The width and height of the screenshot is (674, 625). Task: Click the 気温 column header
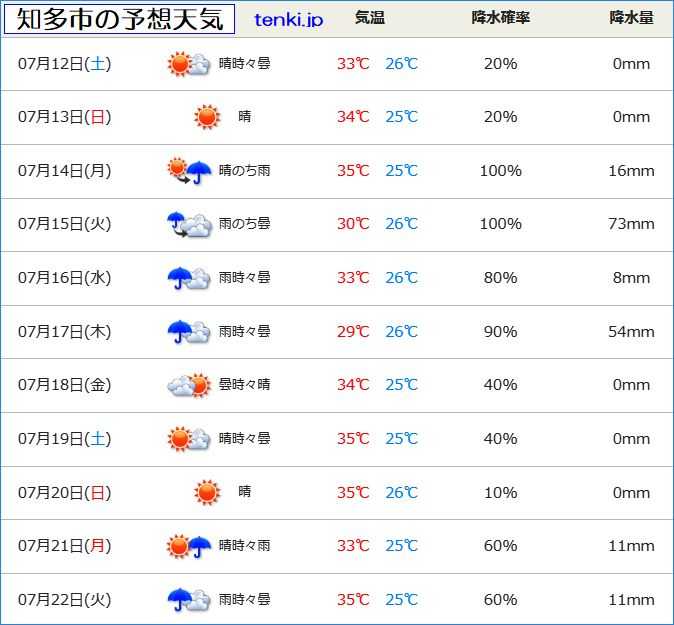tap(370, 18)
